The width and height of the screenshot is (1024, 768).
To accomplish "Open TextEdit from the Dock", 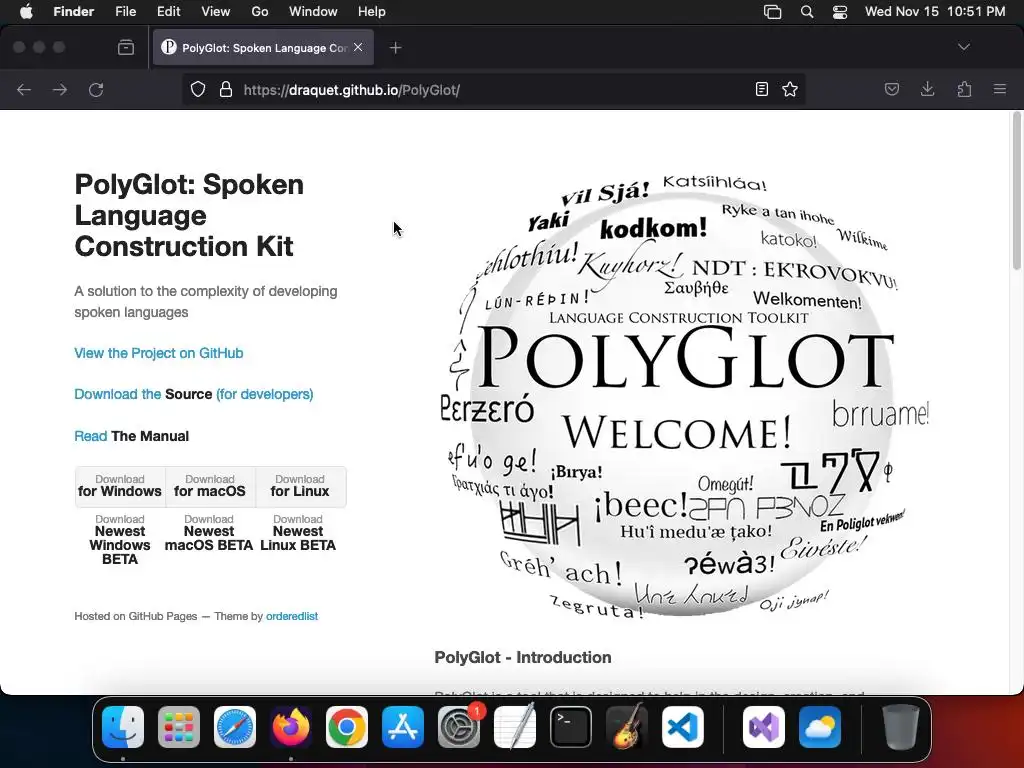I will (x=515, y=727).
